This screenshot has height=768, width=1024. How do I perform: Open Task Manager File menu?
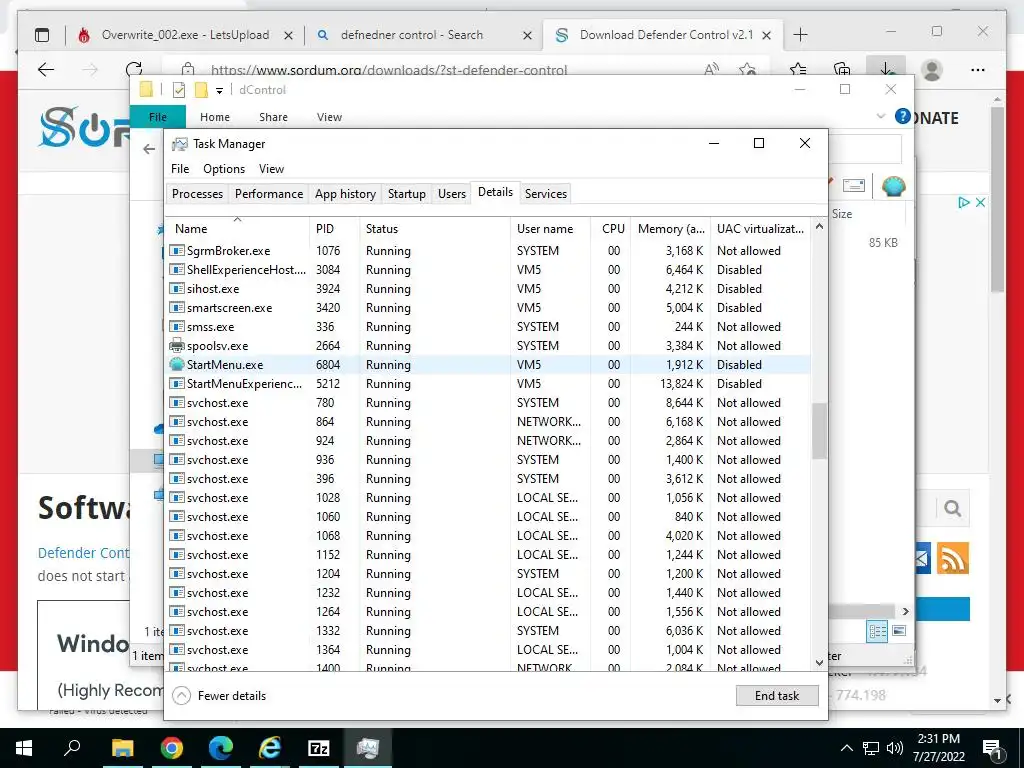(180, 168)
